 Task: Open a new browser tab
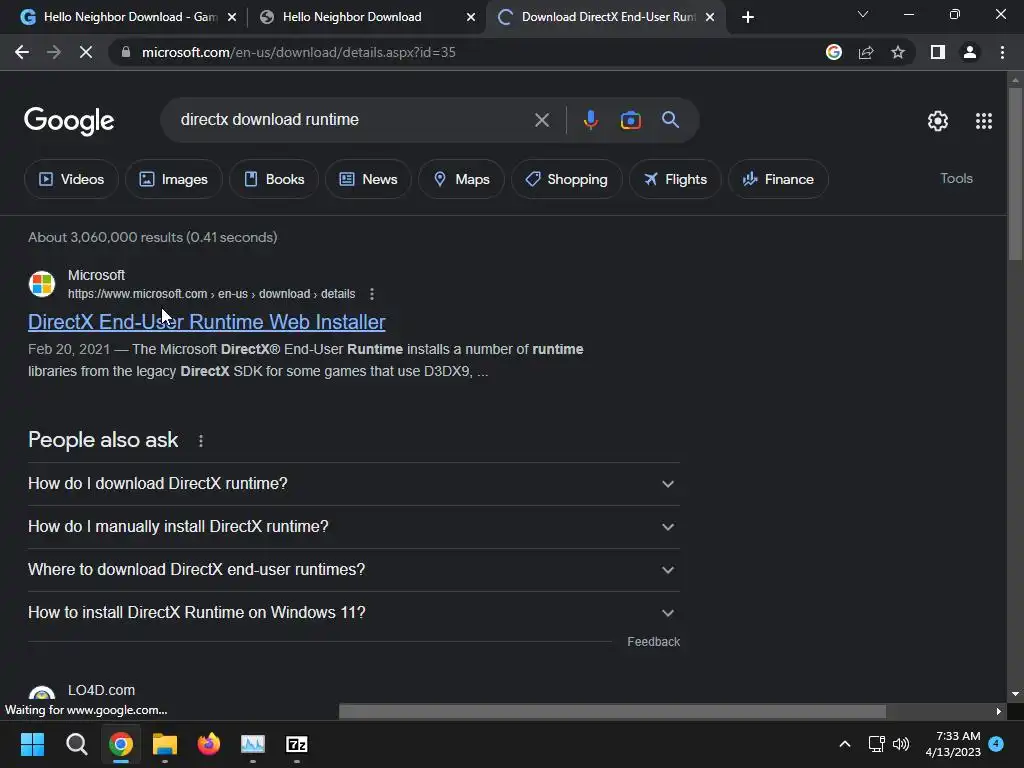(748, 17)
